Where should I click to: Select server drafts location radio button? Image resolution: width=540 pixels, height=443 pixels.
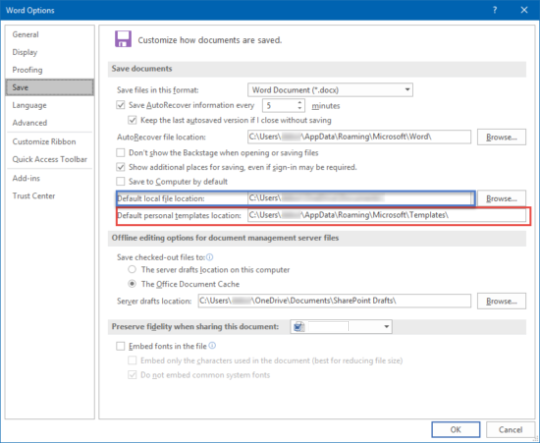(x=132, y=269)
